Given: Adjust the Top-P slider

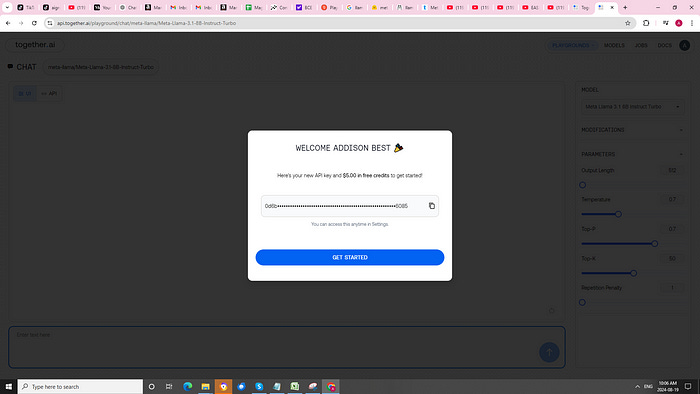Looking at the screenshot, I should pos(654,244).
